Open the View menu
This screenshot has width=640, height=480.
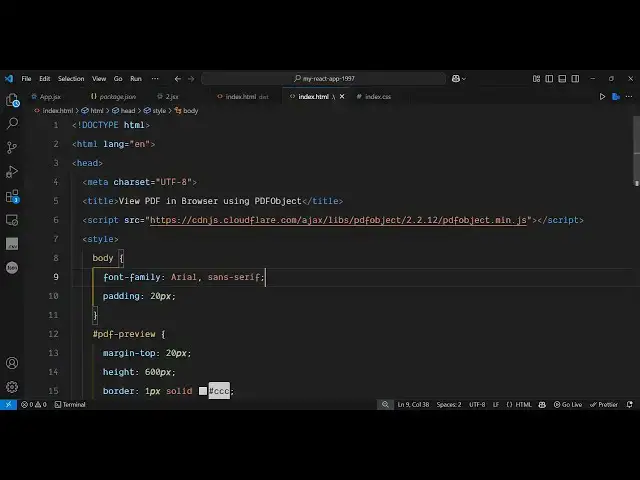(x=99, y=78)
